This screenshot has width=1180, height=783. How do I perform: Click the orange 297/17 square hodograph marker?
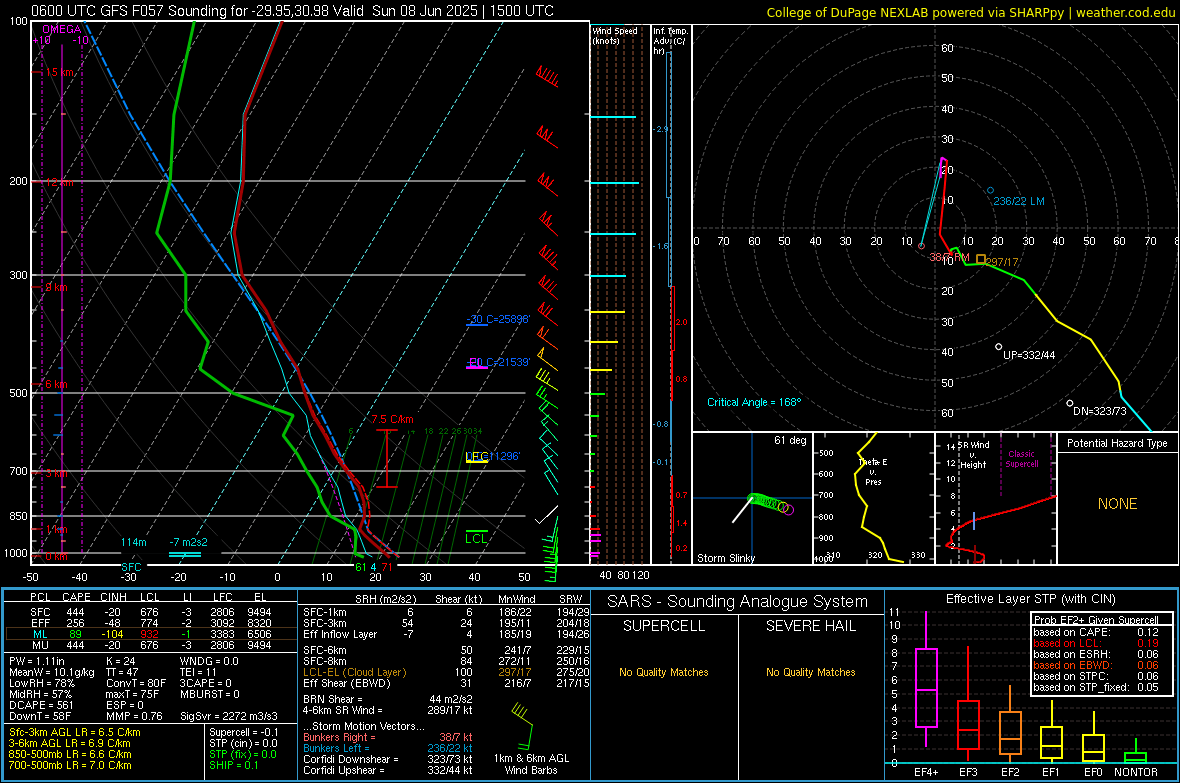click(x=981, y=259)
